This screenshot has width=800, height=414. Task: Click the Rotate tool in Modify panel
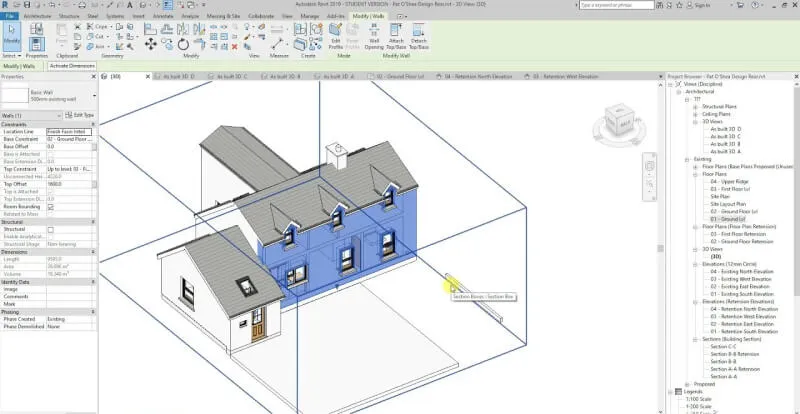[183, 44]
